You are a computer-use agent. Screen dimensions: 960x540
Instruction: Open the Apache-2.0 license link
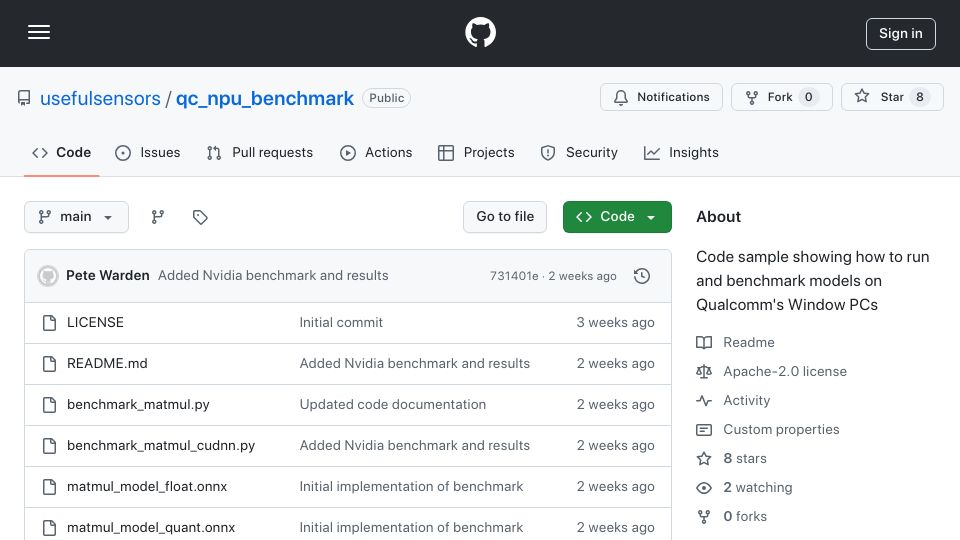click(785, 372)
